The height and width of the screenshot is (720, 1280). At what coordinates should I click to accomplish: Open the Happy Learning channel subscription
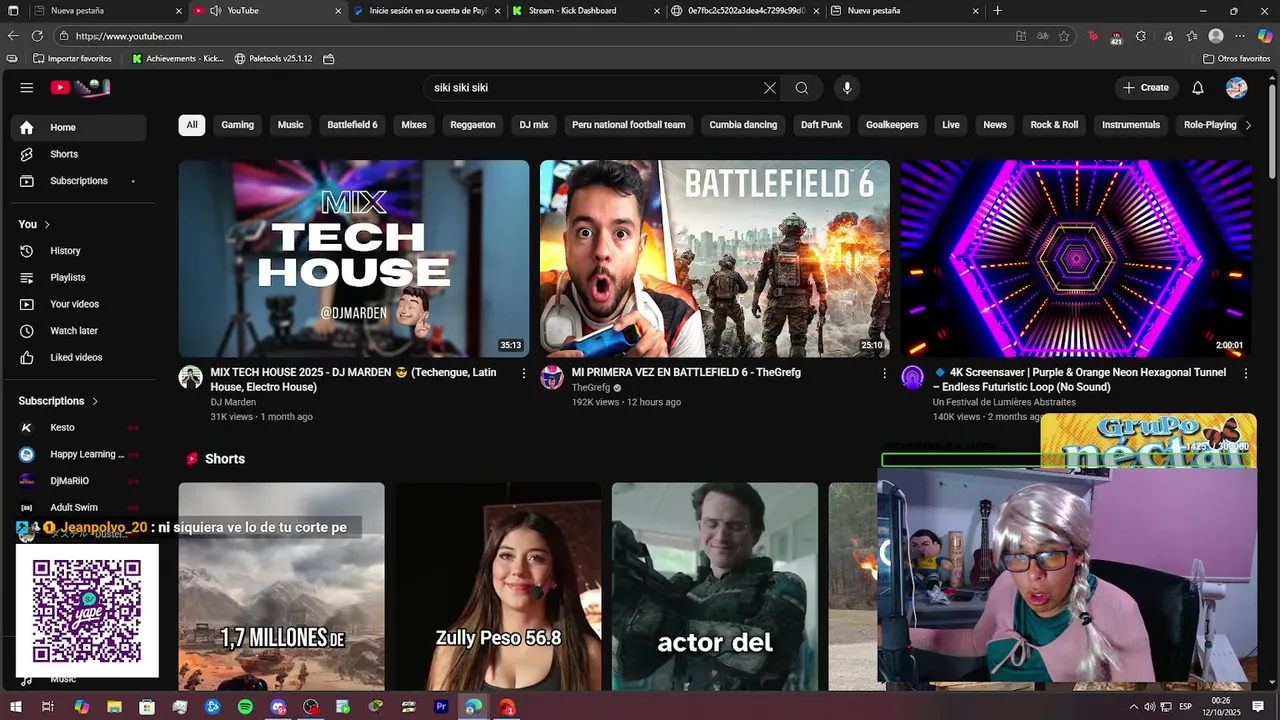79,454
